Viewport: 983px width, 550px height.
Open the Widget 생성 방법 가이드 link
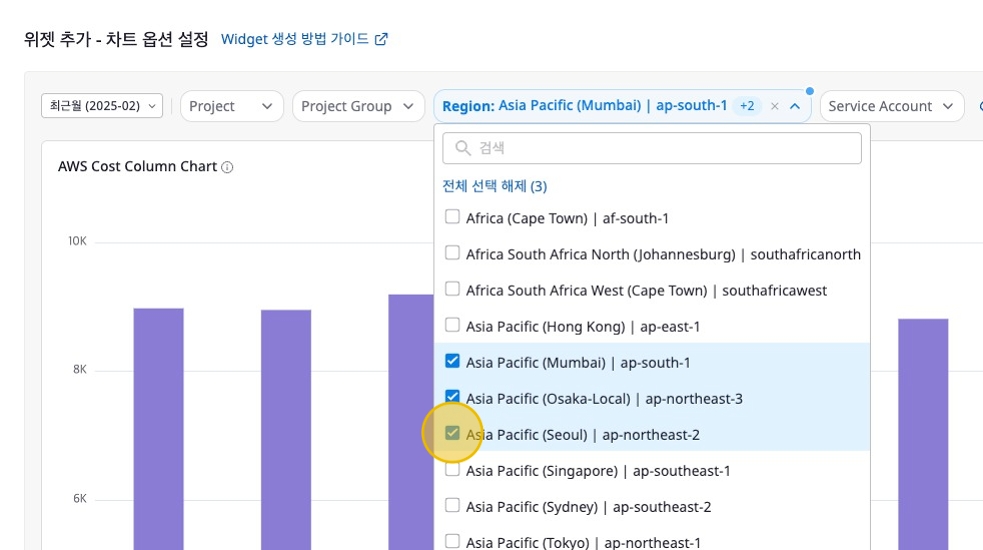(x=295, y=40)
